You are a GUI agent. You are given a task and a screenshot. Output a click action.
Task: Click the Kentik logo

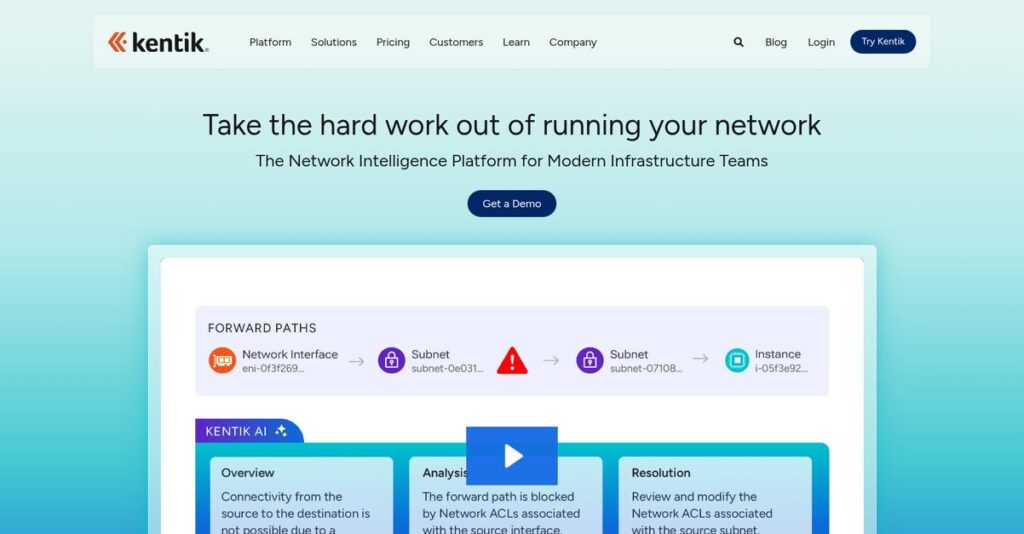coord(158,42)
